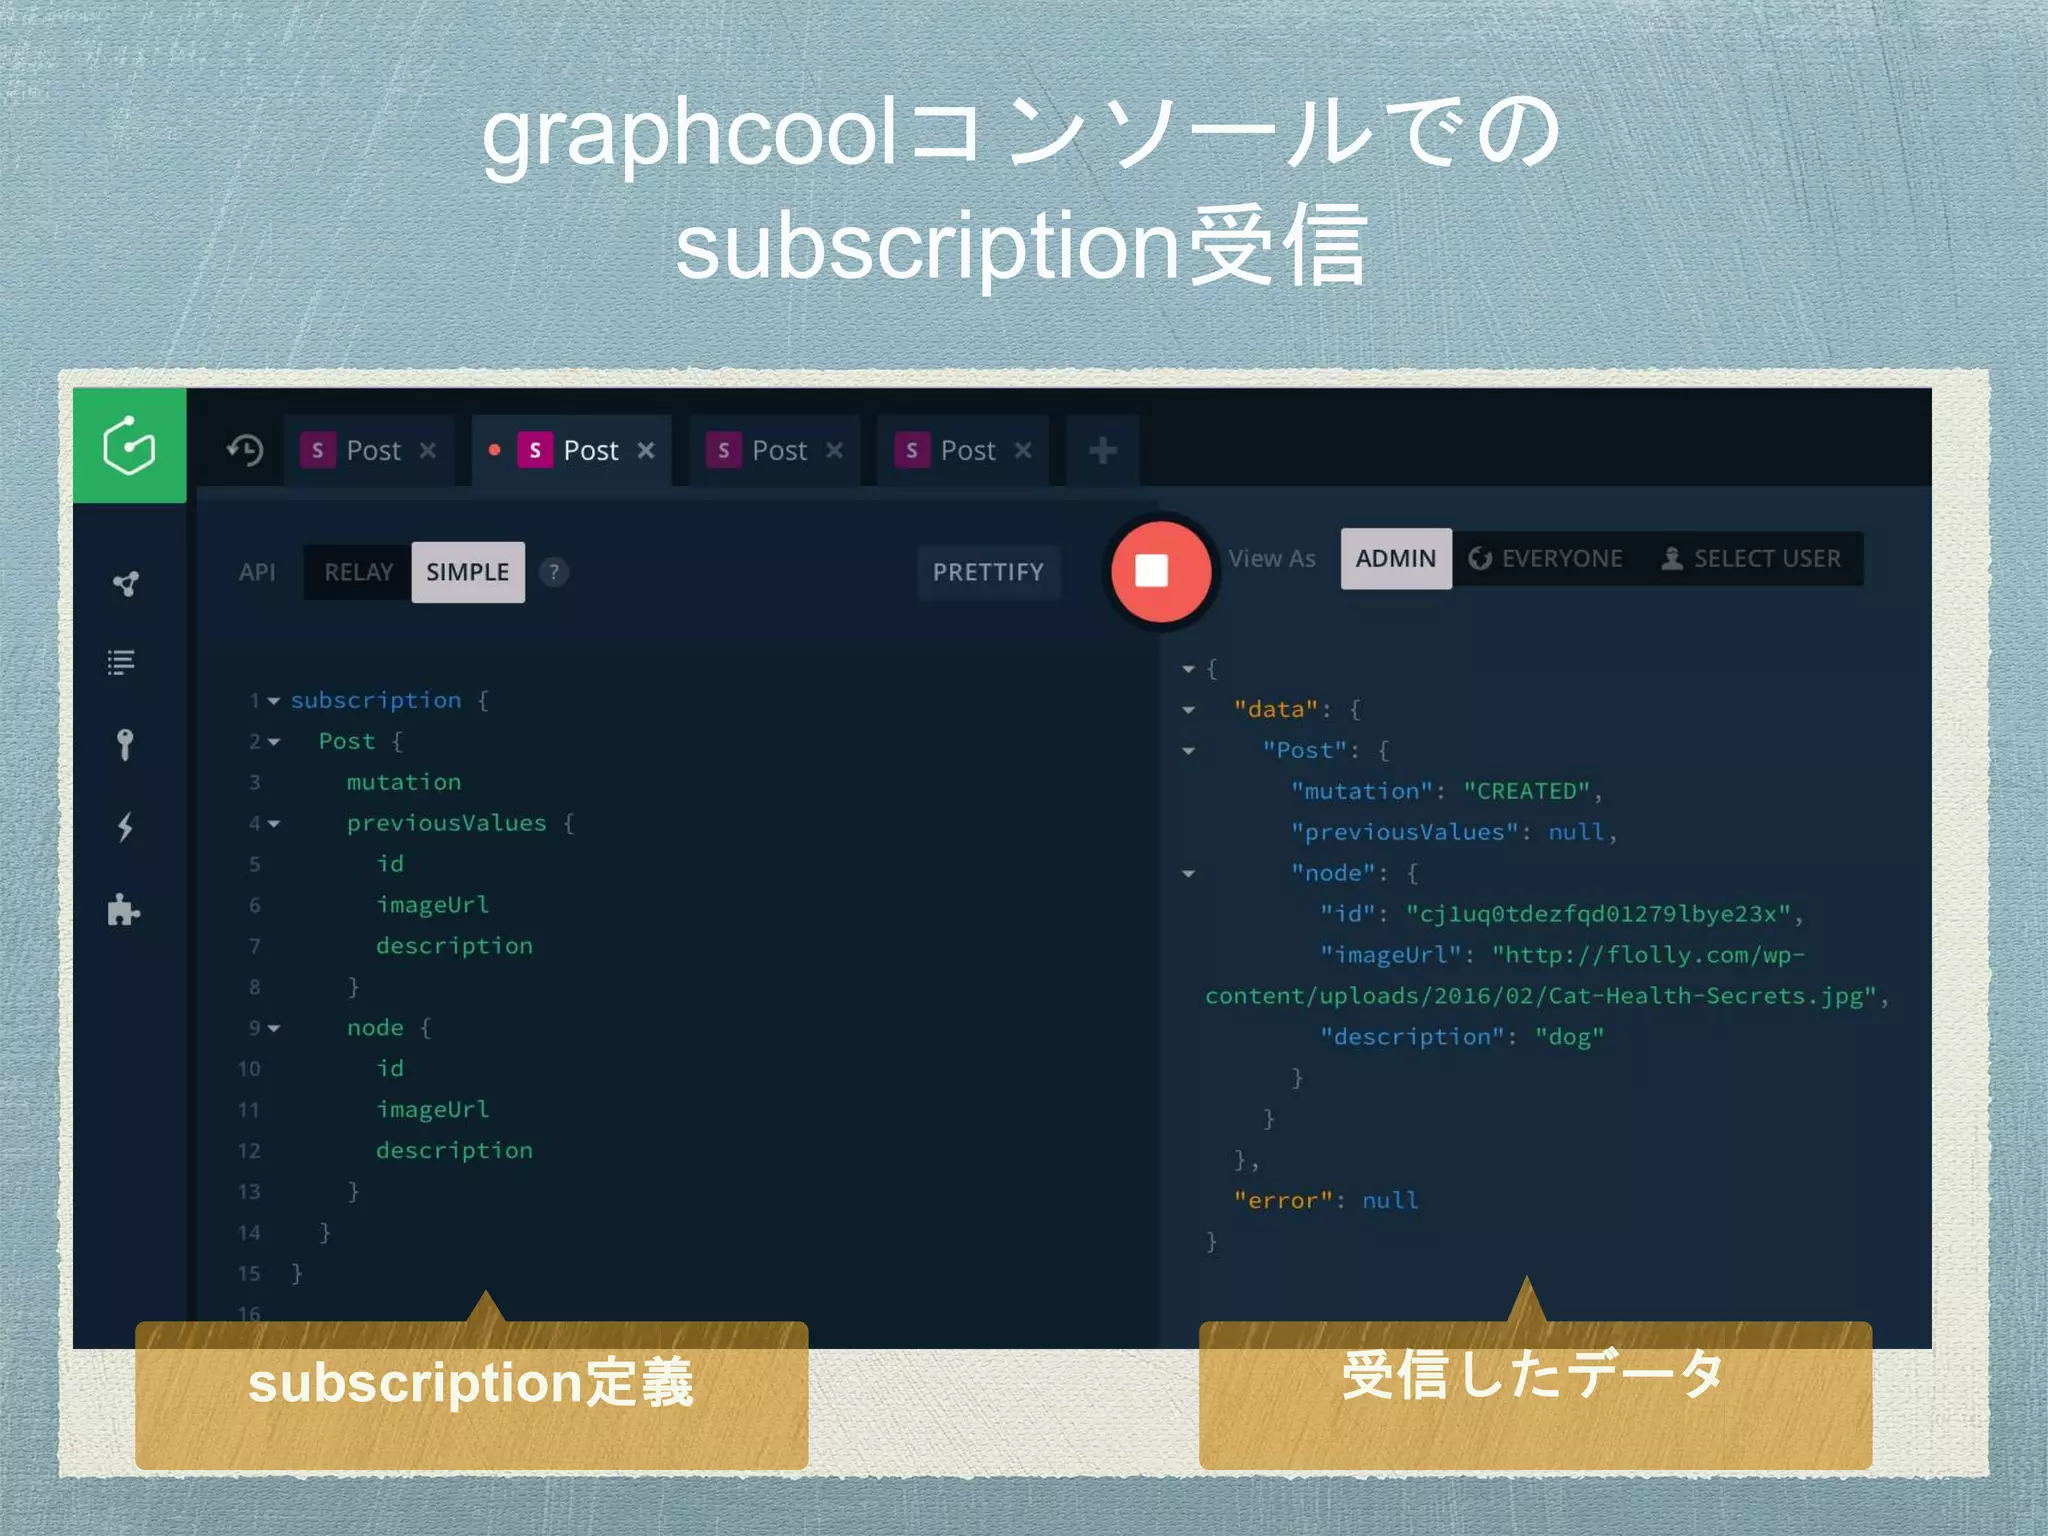
Task: Collapse previousValues block on line 4
Action: (273, 824)
